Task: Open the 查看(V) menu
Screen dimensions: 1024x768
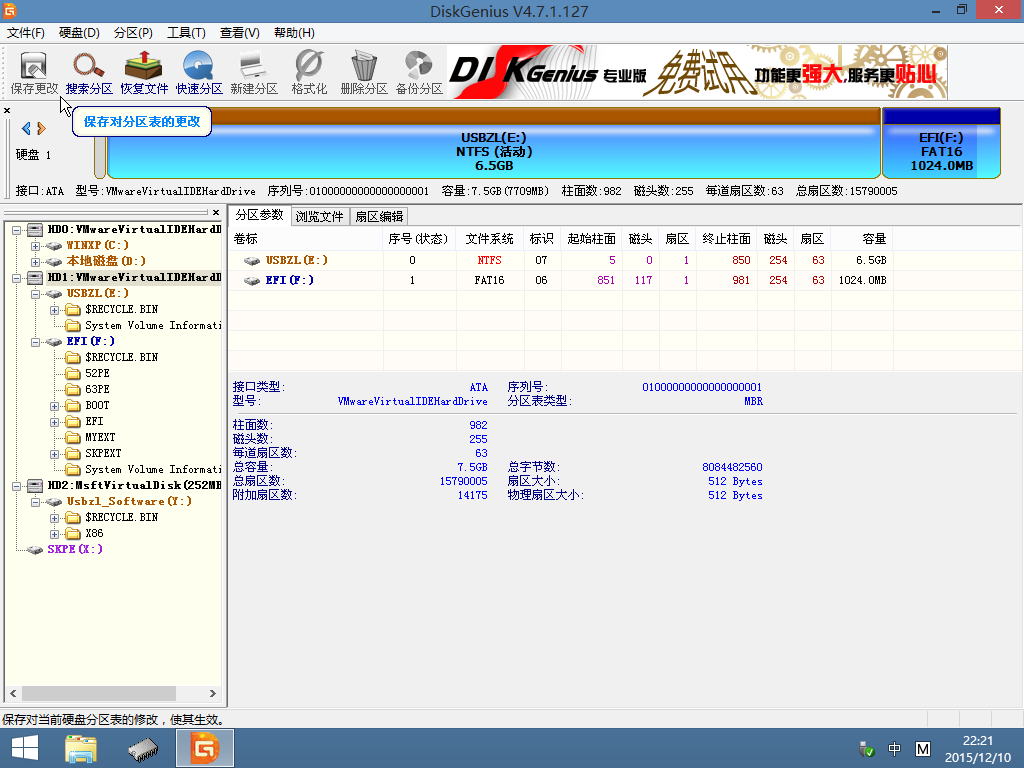Action: [239, 33]
